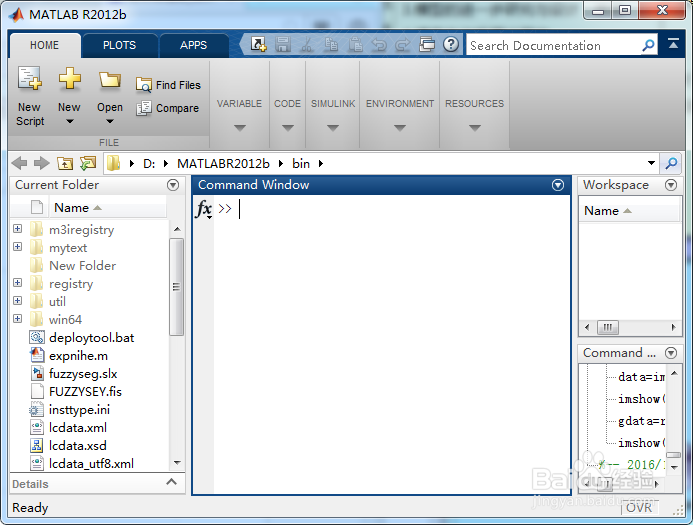Viewport: 693px width, 525px height.
Task: Click the up one level folder icon
Action: [65, 164]
